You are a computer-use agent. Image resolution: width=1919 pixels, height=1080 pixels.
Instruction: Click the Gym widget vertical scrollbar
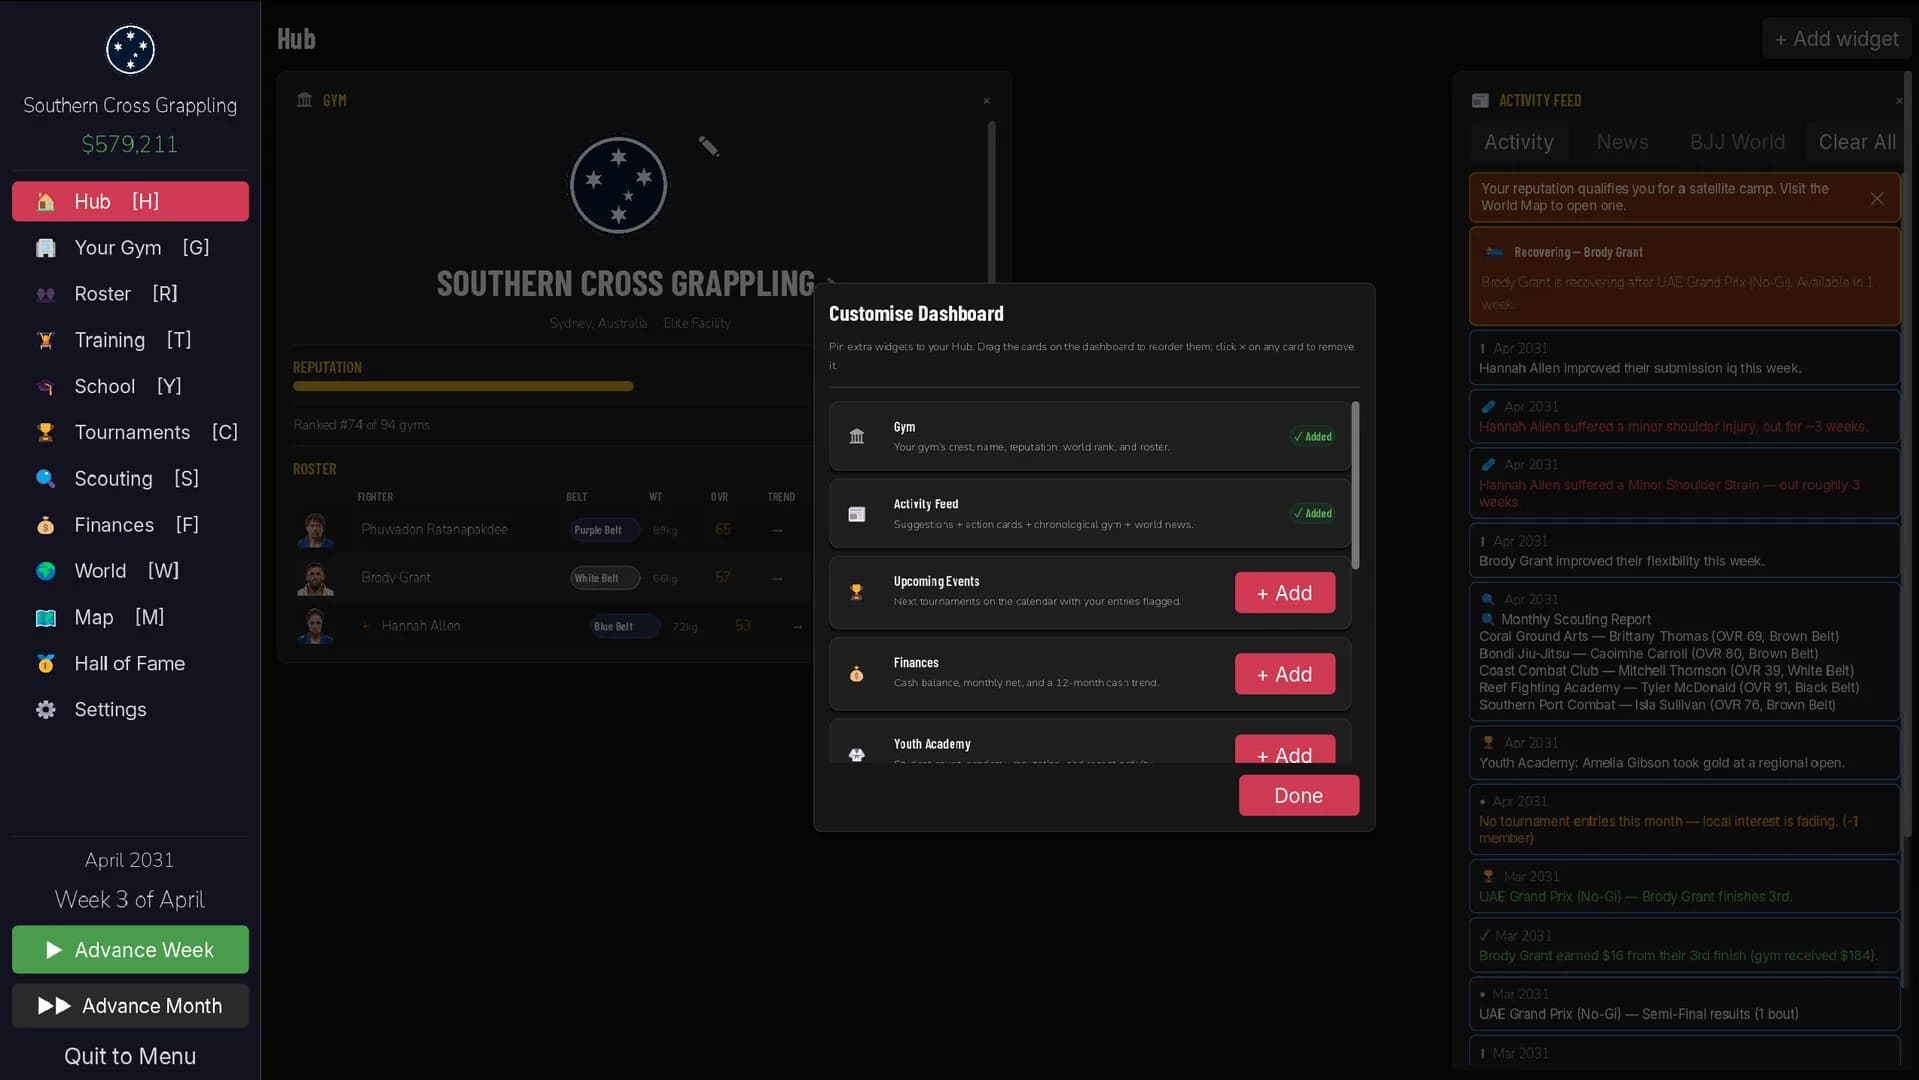[x=991, y=203]
